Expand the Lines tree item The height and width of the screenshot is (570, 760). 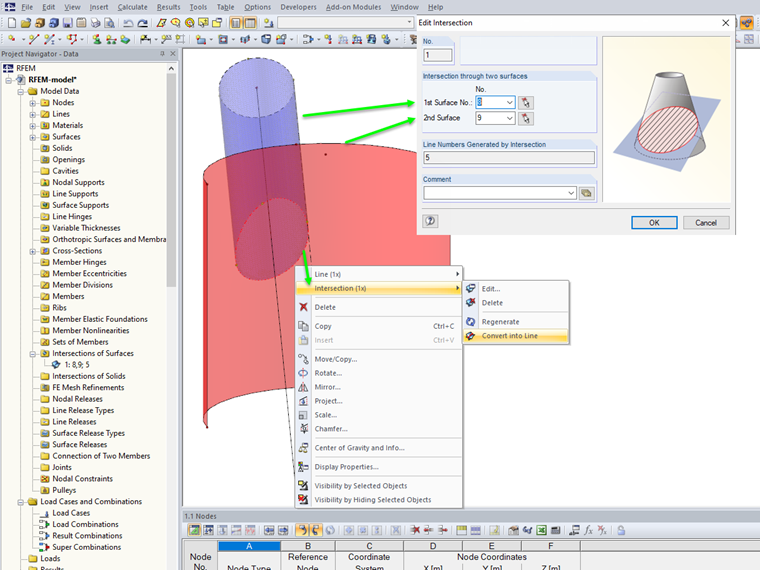[32, 114]
